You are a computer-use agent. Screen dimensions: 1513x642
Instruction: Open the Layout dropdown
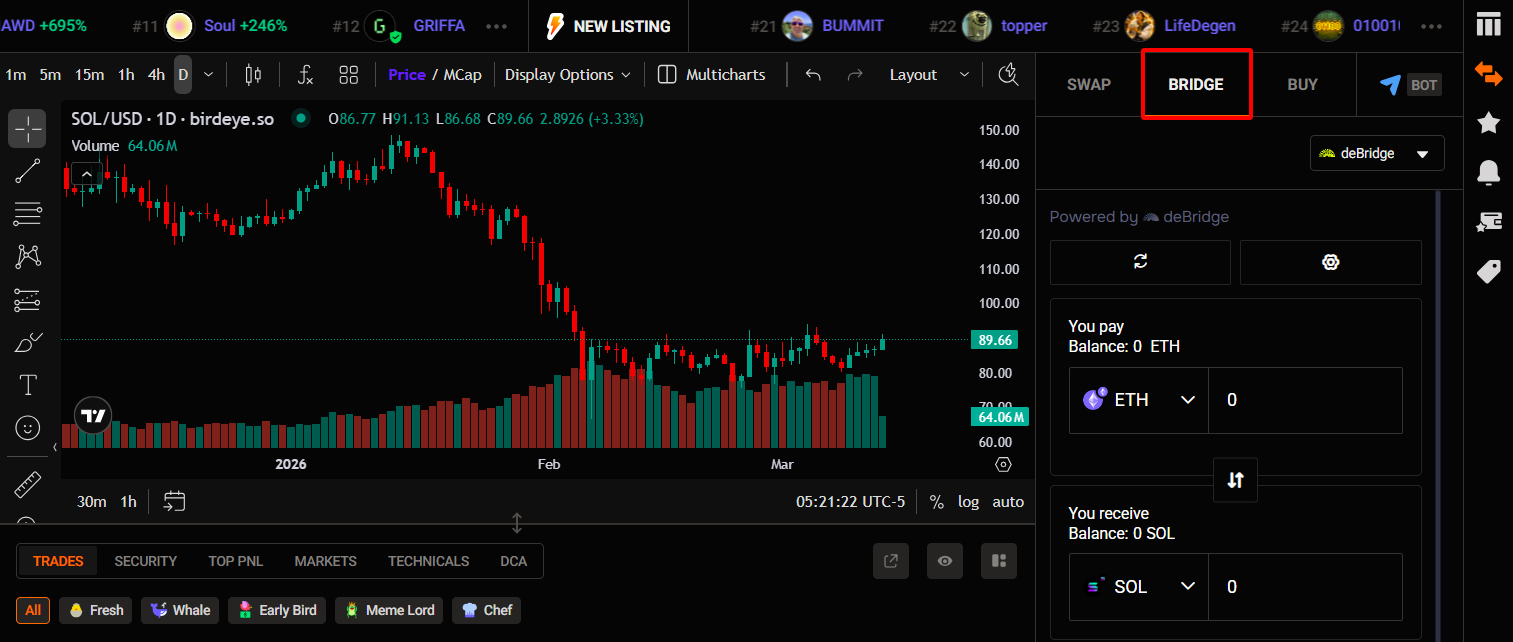(x=929, y=75)
